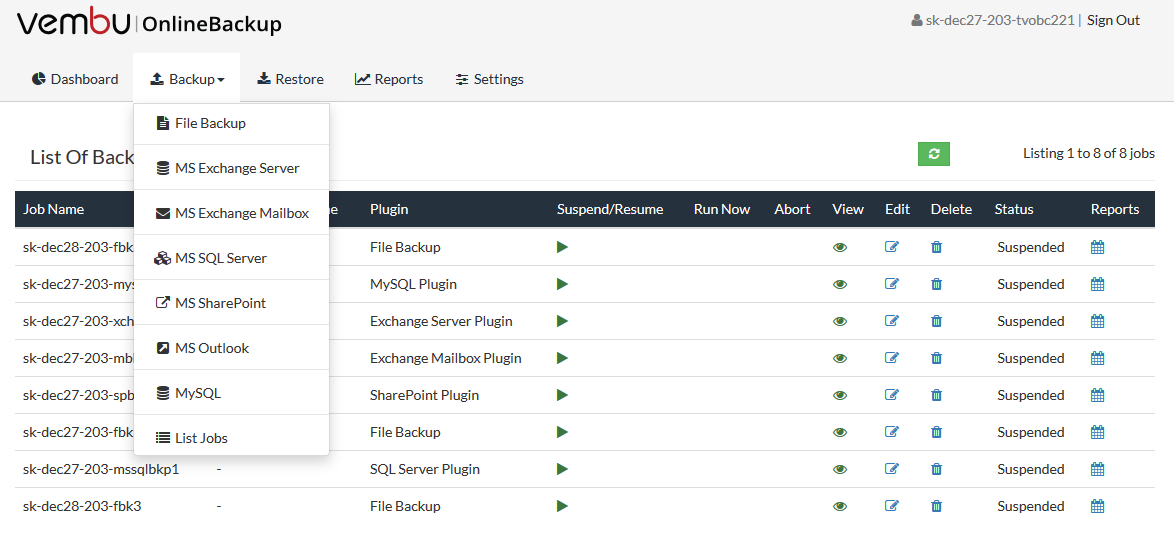
Task: Delete the SQL Server Plugin job
Action: 936,469
